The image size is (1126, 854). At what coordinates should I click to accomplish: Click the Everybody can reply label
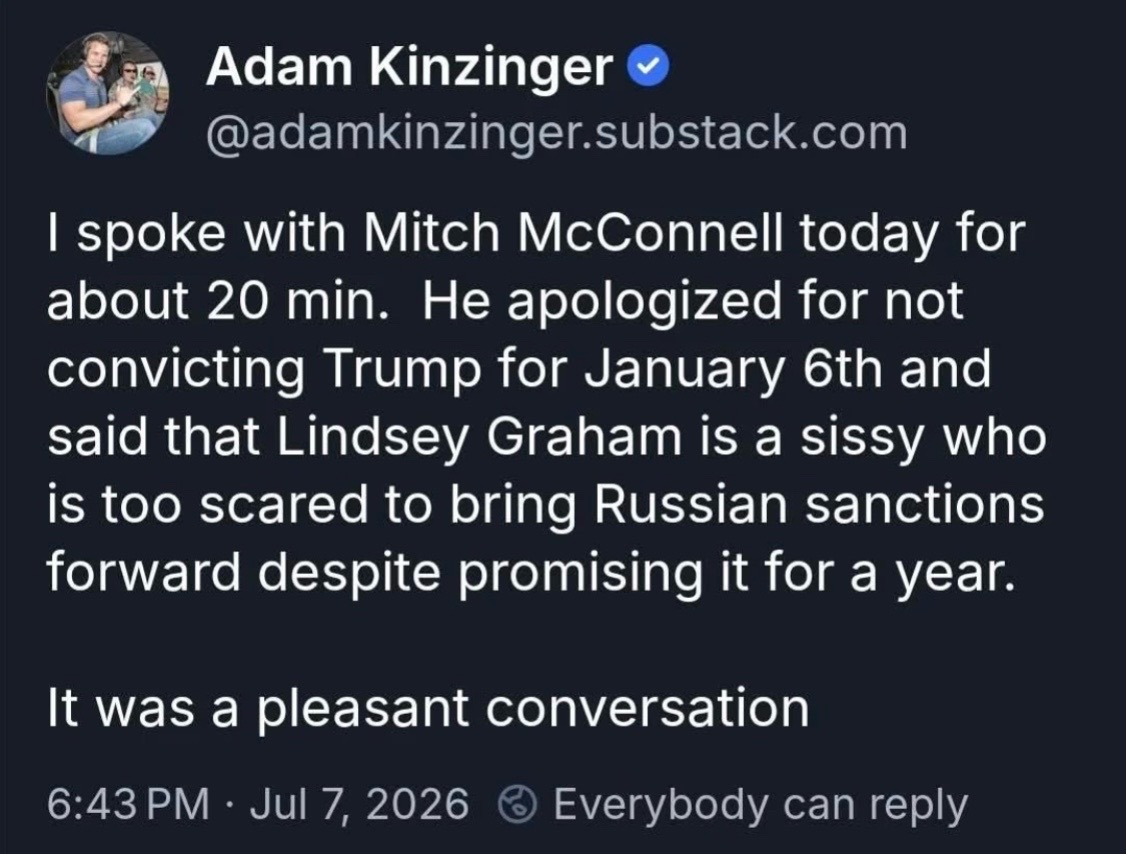click(x=760, y=805)
